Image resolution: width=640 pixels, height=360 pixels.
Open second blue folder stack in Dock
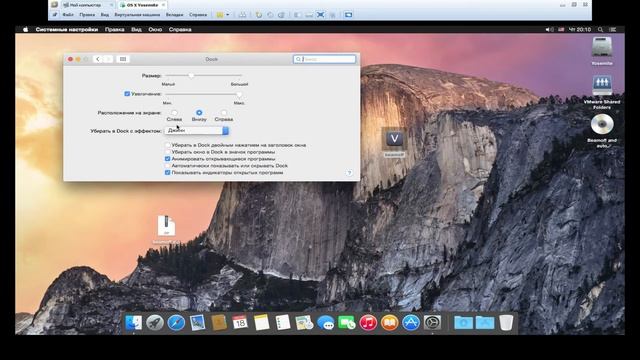(x=485, y=323)
